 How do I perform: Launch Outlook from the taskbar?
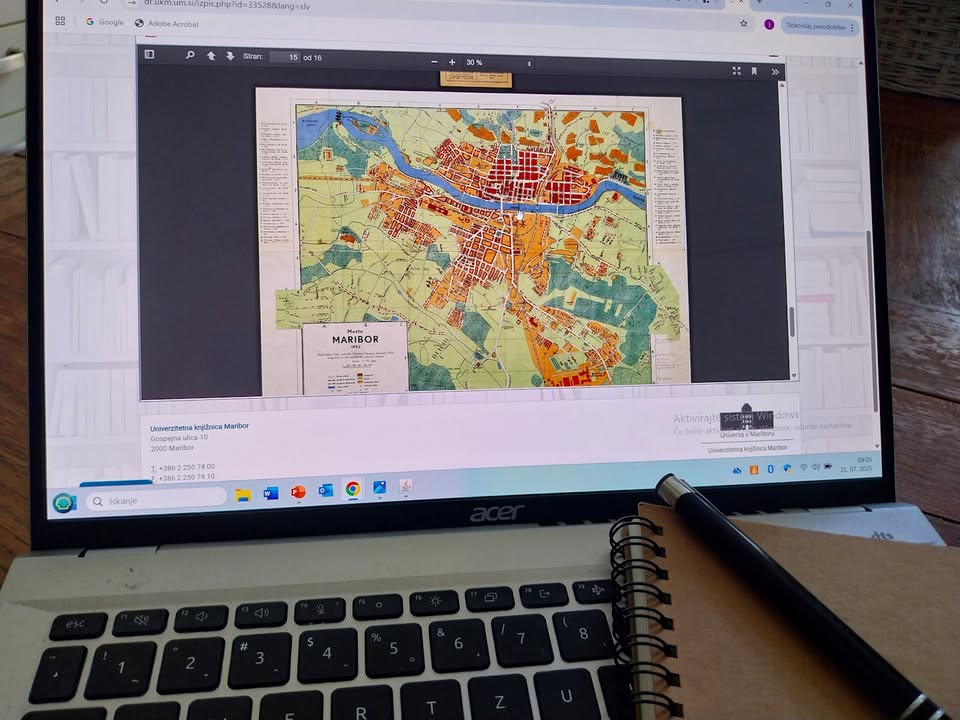pos(324,489)
